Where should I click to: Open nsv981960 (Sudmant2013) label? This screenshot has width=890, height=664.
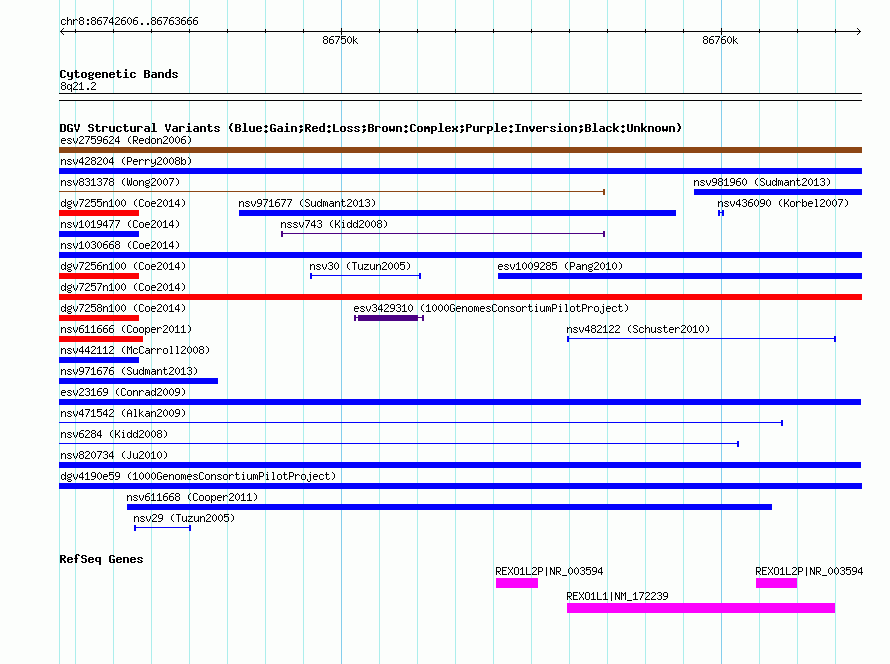click(762, 182)
